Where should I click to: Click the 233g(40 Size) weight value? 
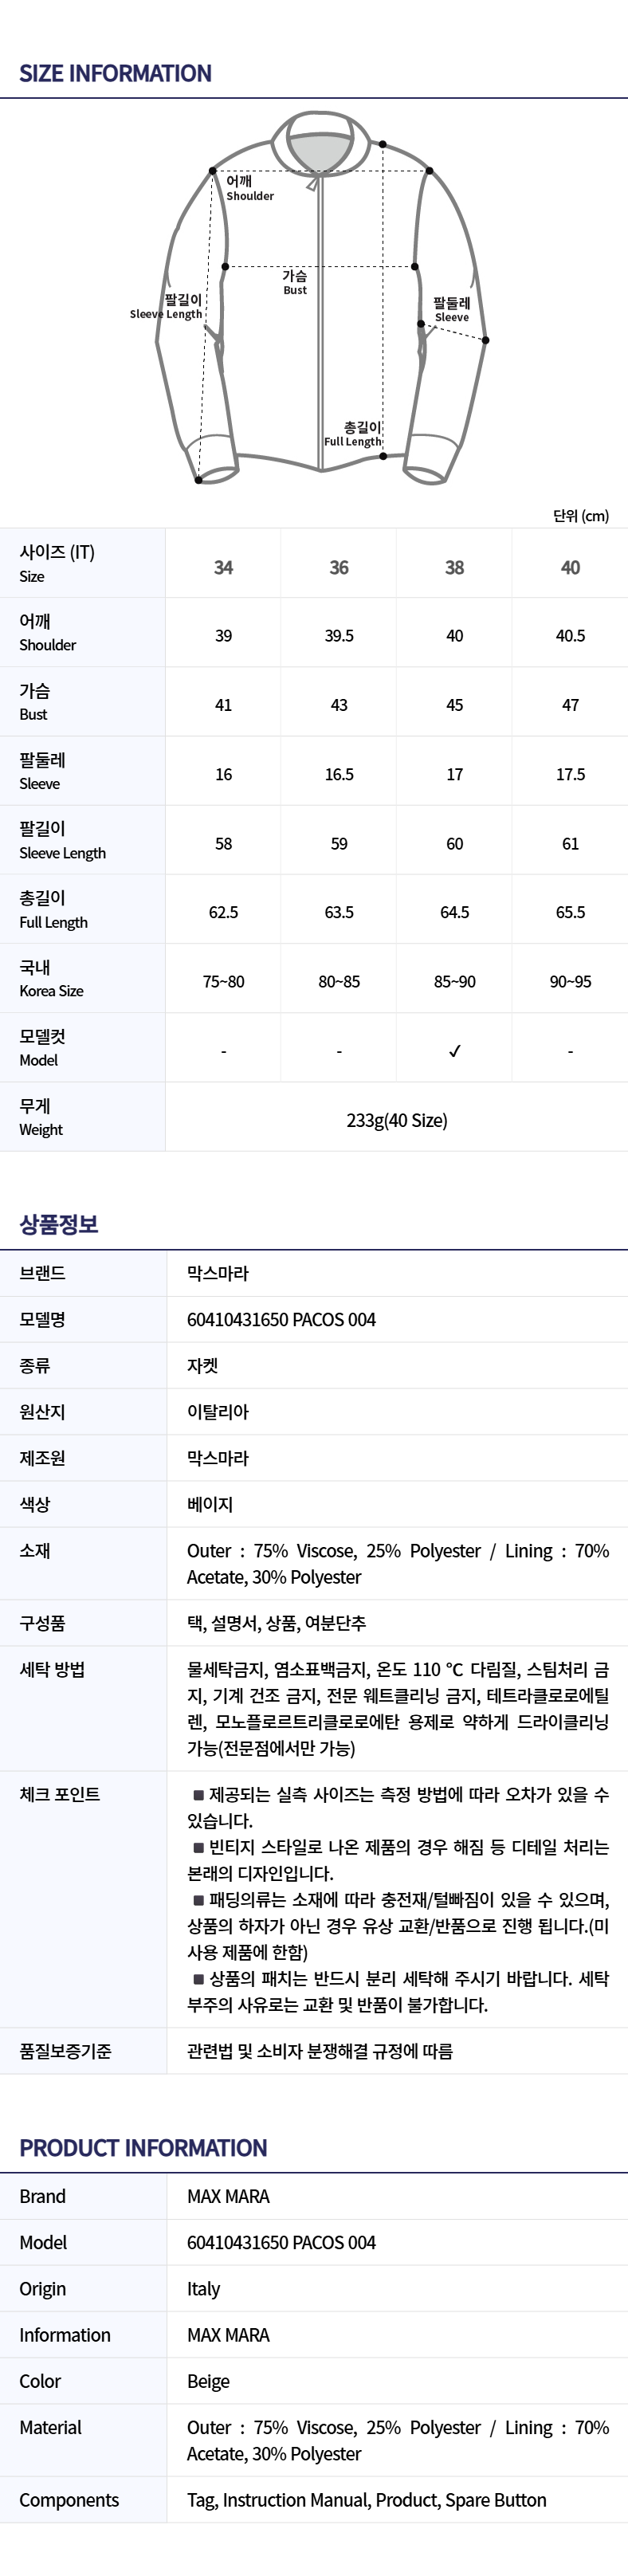396,1120
